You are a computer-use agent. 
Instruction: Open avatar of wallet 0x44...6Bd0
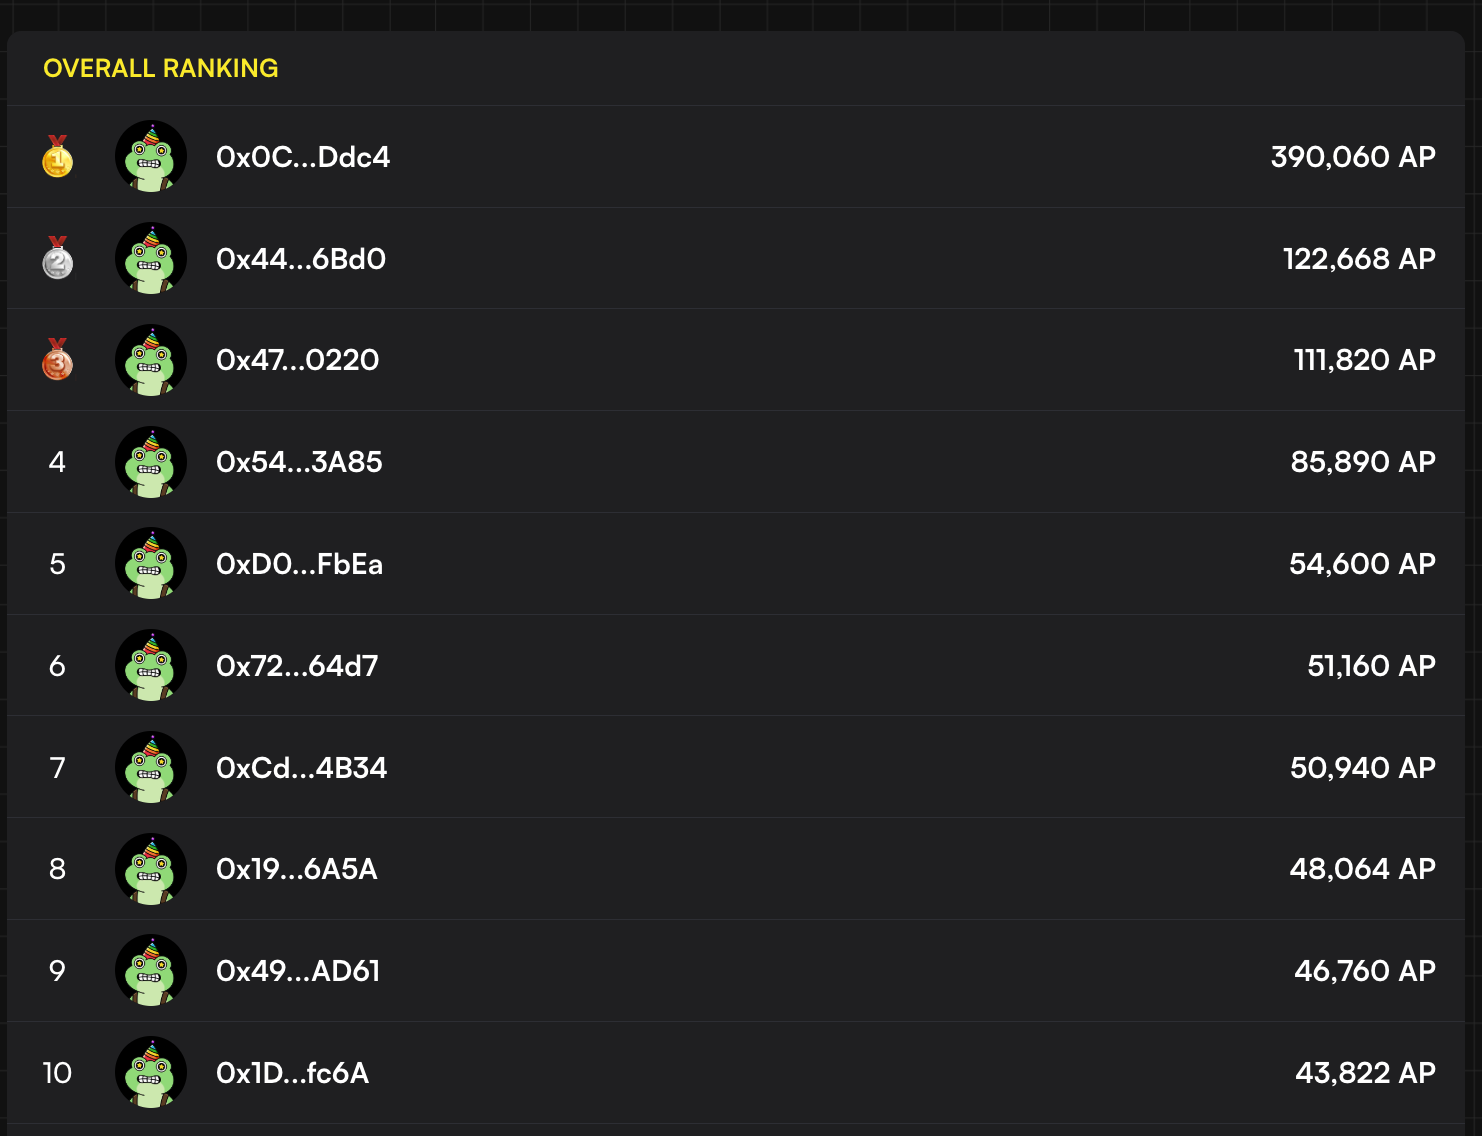tap(151, 258)
